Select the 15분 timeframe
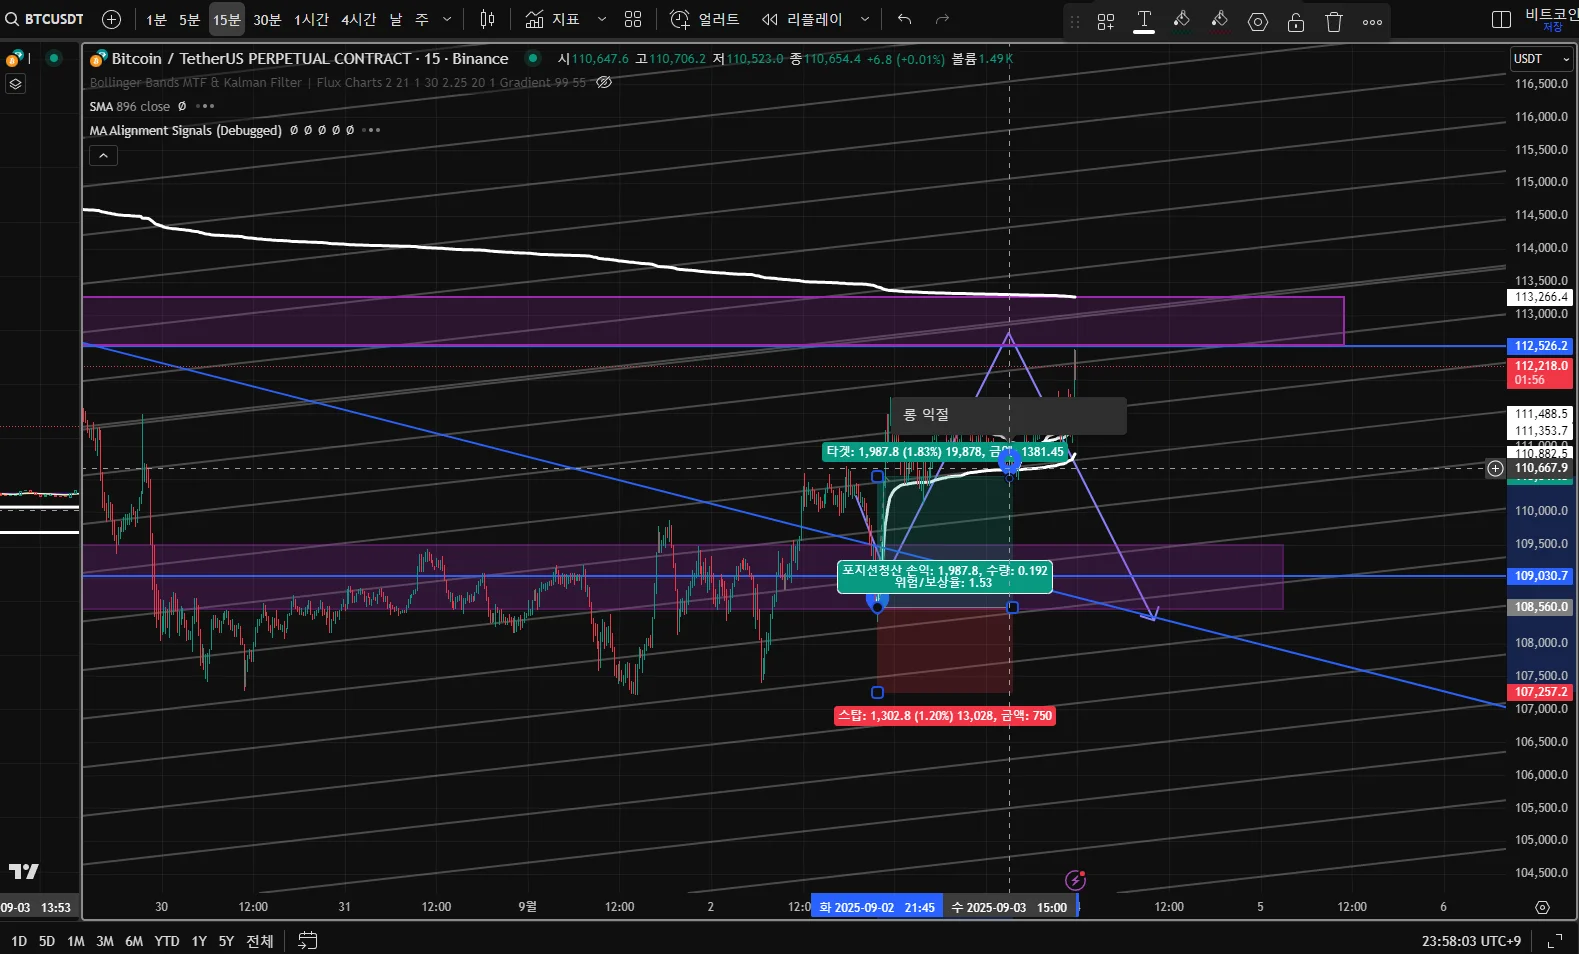This screenshot has height=954, width=1579. (226, 20)
